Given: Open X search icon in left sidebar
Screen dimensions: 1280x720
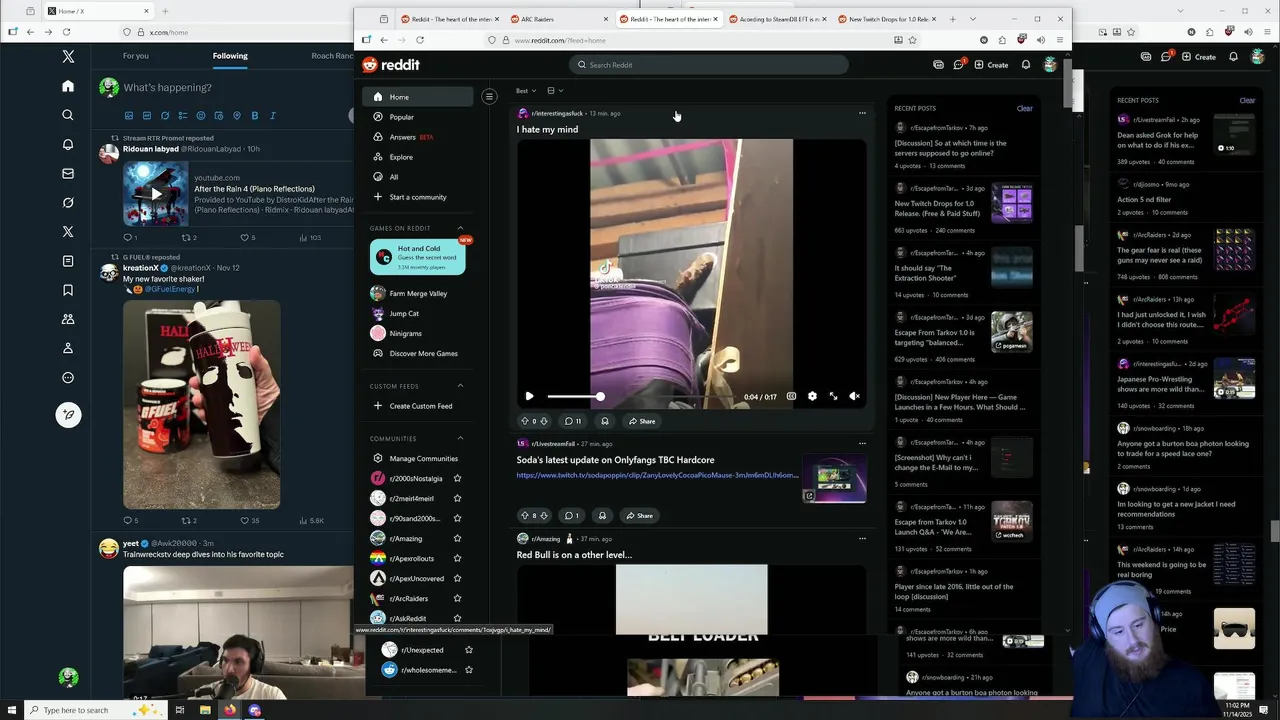Looking at the screenshot, I should pos(68,115).
